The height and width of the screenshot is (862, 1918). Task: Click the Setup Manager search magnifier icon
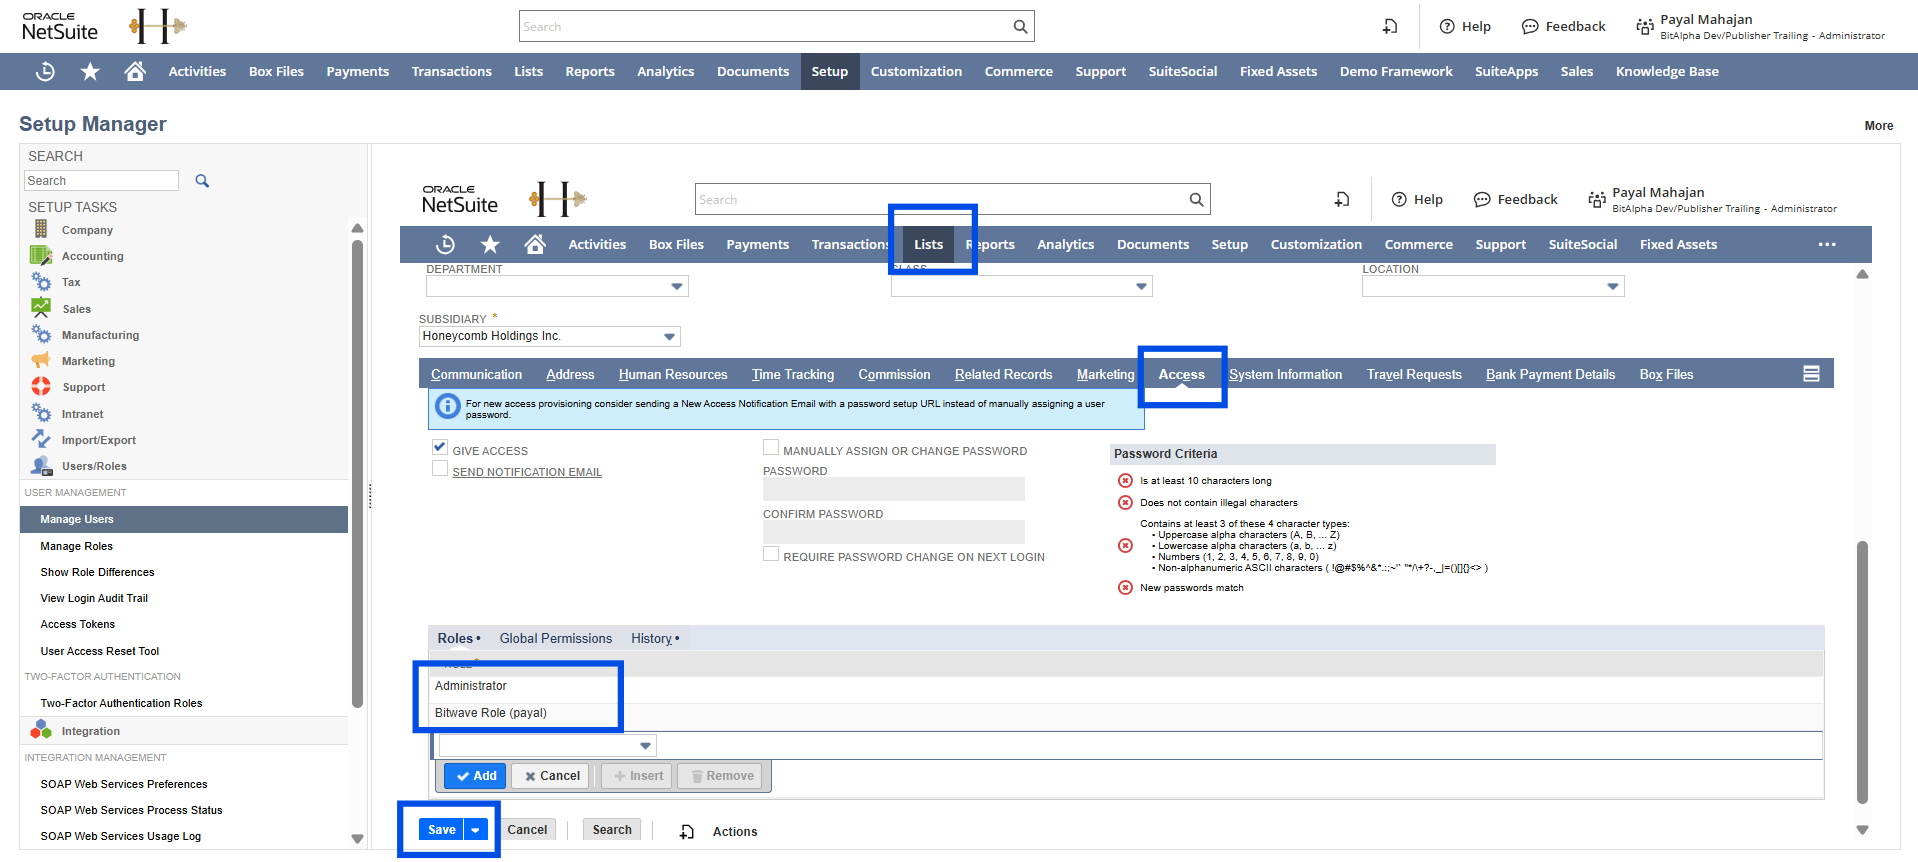pos(202,181)
